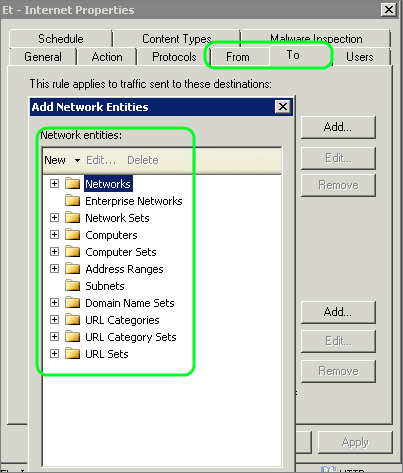Click the Networks folder icon
Viewport: 403px width, 473px height.
click(x=73, y=183)
